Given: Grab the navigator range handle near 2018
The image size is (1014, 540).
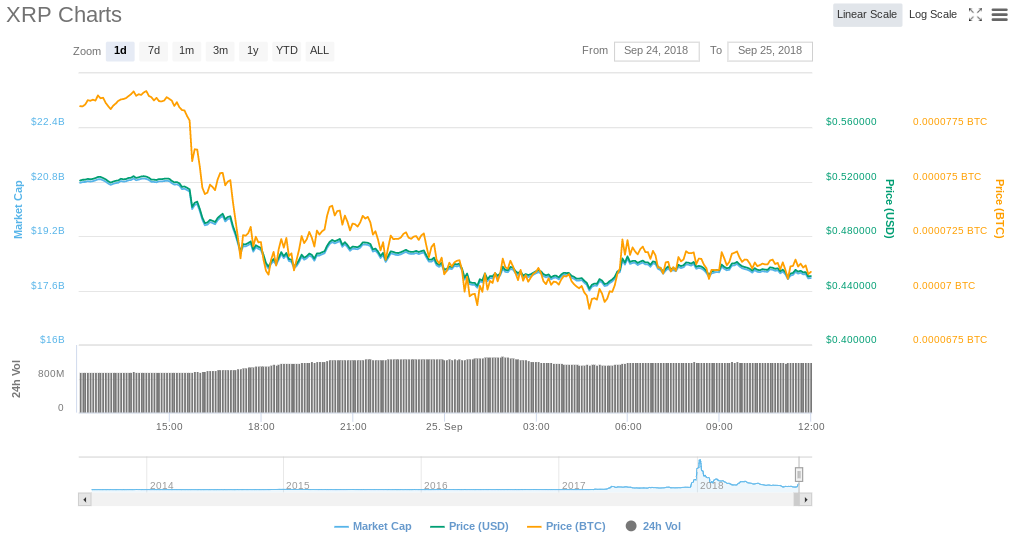Looking at the screenshot, I should pyautogui.click(x=799, y=475).
